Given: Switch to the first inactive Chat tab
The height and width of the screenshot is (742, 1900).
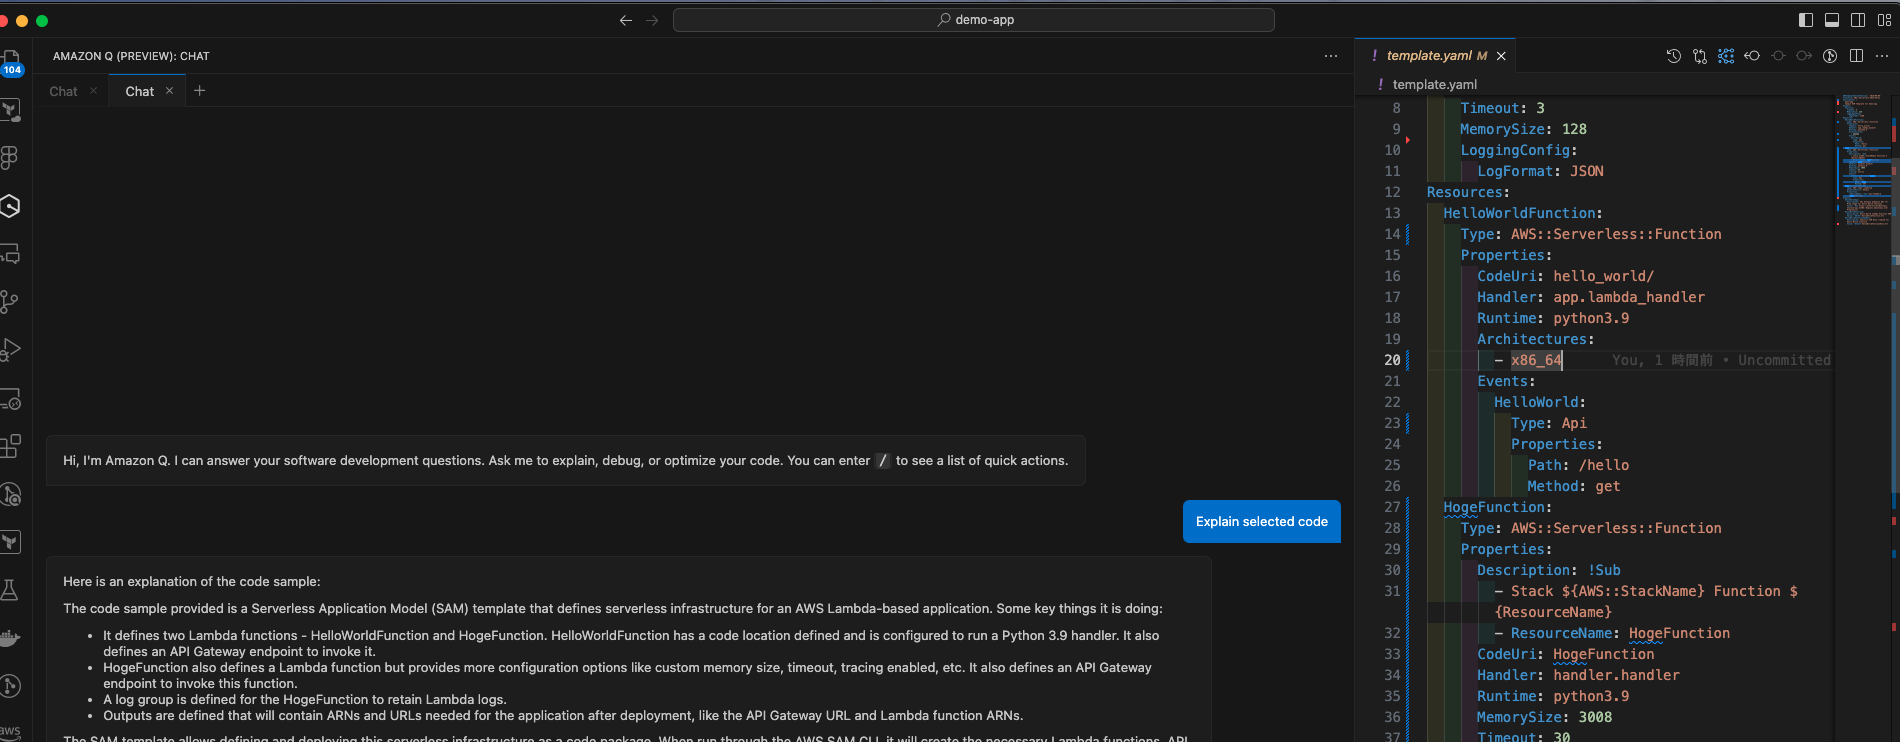Looking at the screenshot, I should pyautogui.click(x=63, y=91).
